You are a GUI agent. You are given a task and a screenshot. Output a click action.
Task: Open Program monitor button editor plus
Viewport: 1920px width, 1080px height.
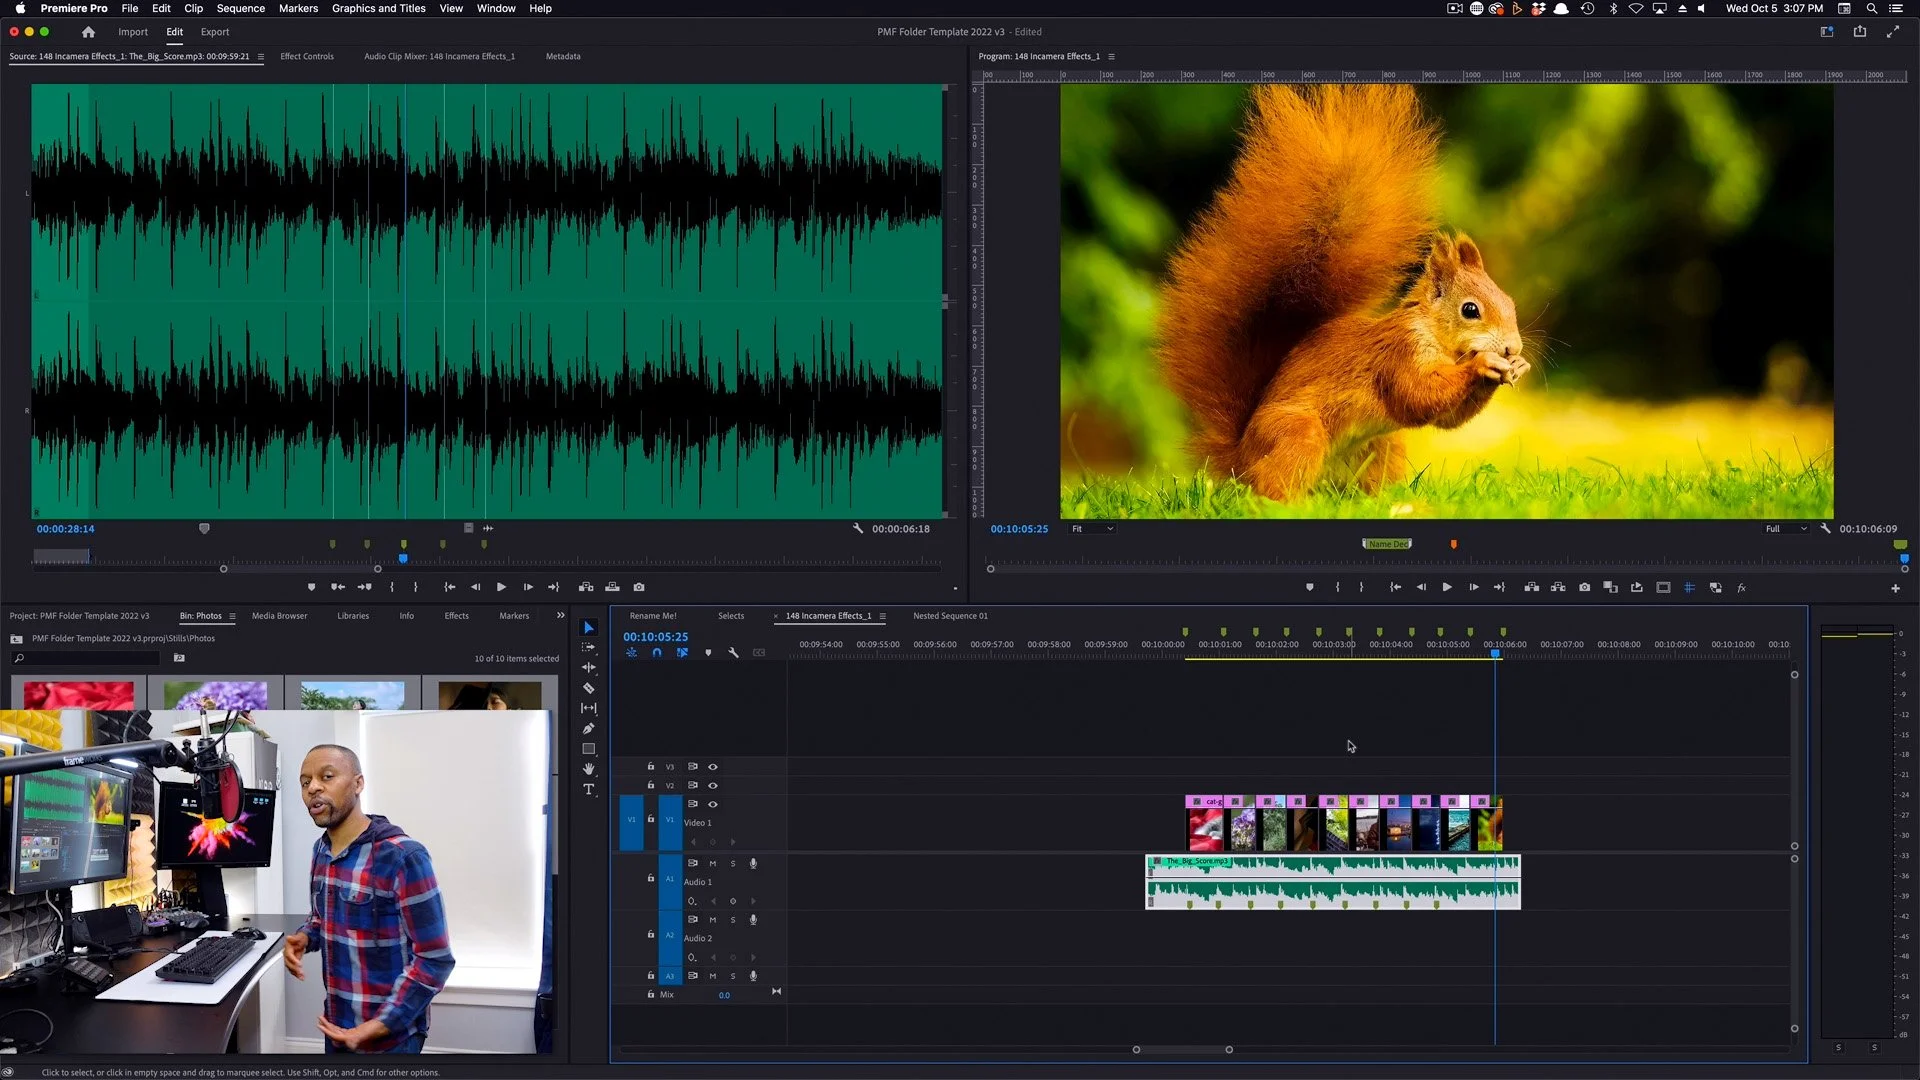click(x=1895, y=588)
